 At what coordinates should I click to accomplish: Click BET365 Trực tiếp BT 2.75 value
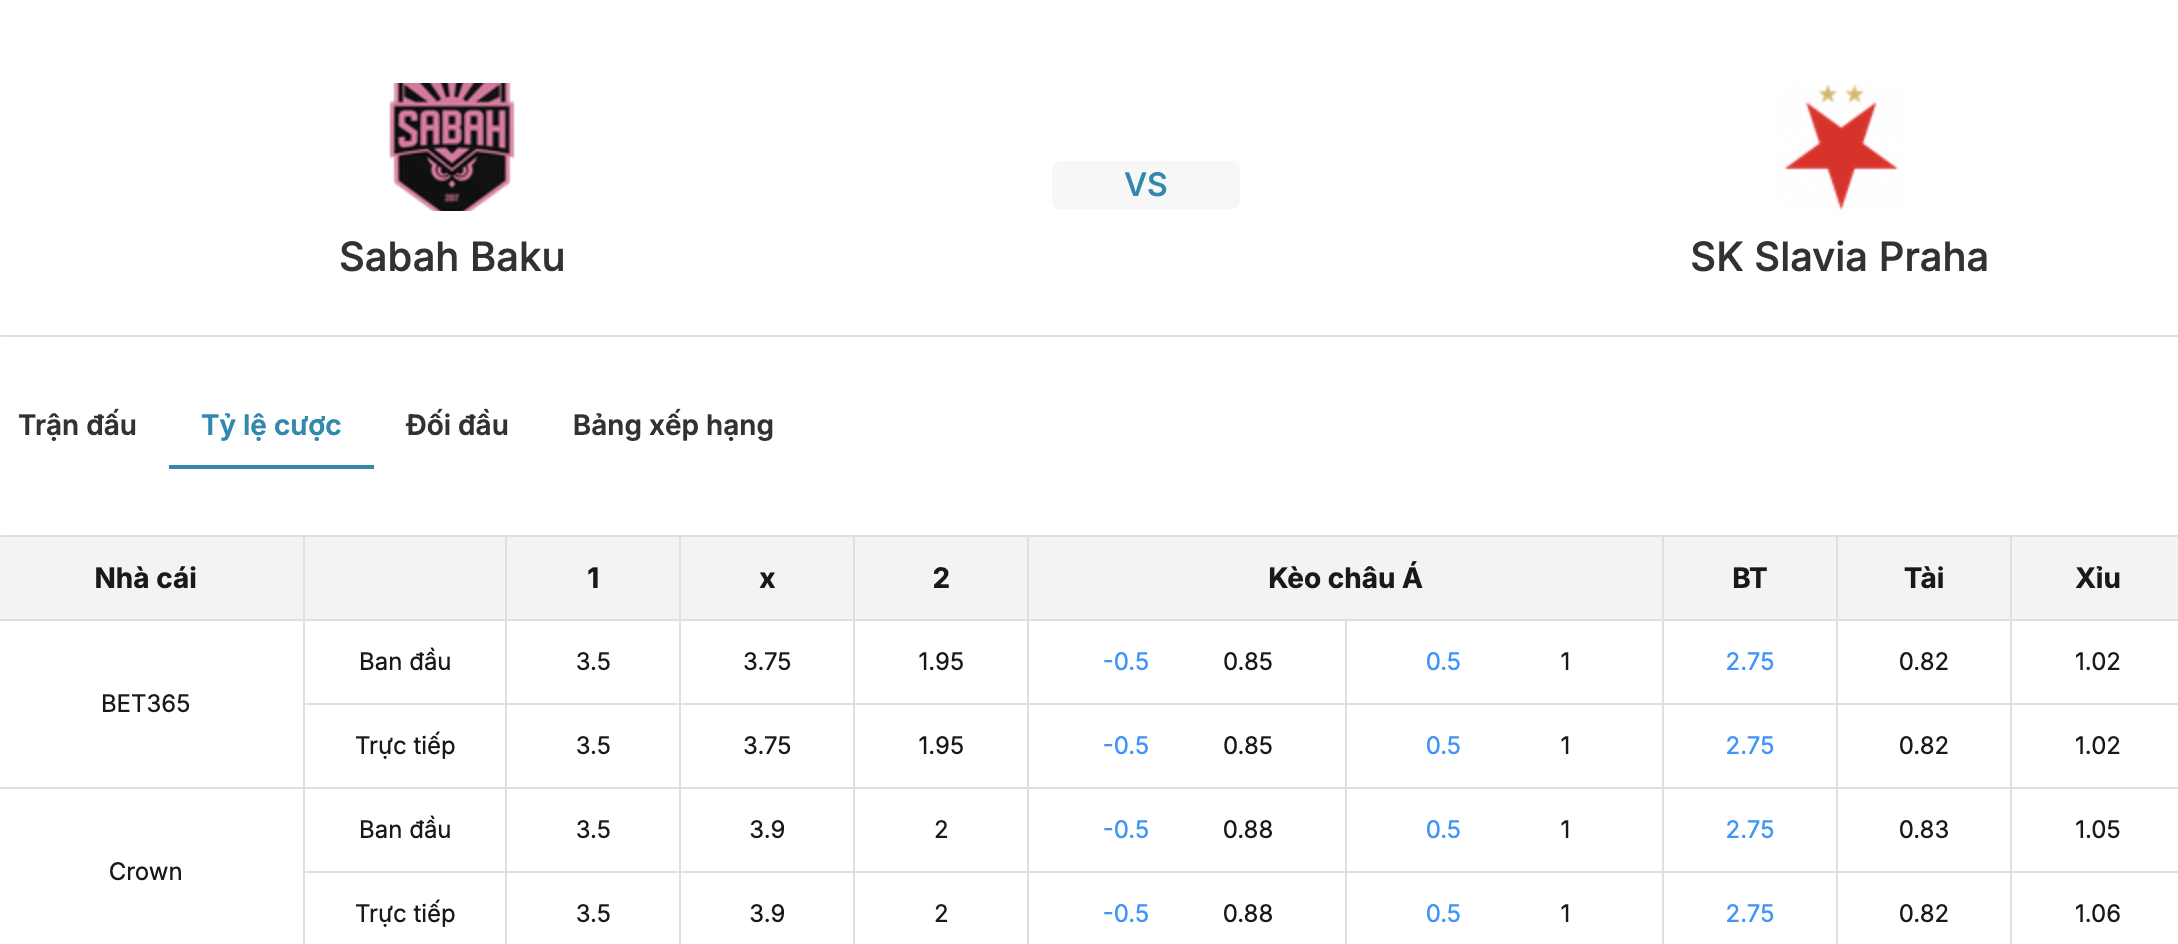1749,746
